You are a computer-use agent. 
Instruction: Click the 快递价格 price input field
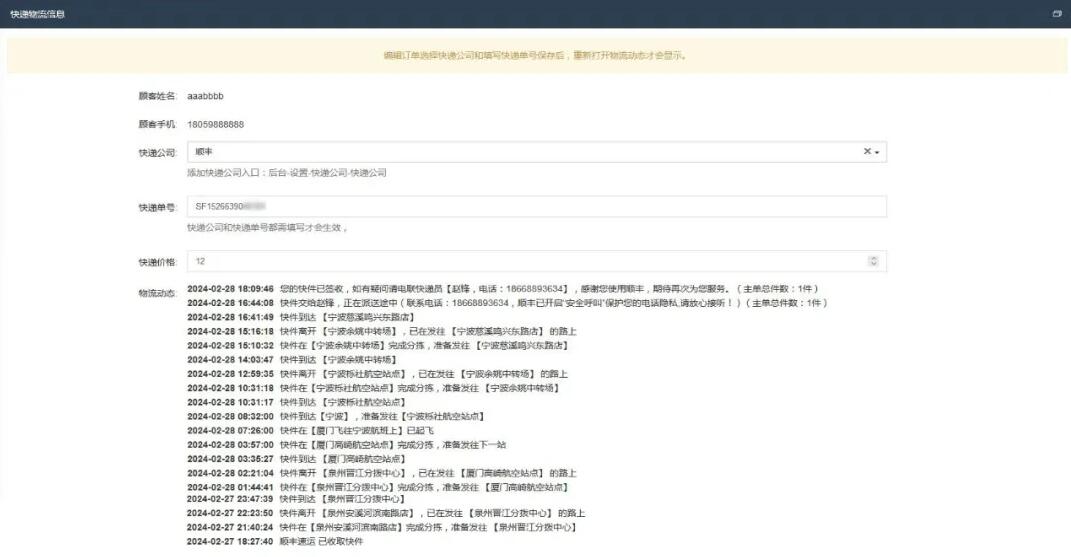tap(530, 261)
